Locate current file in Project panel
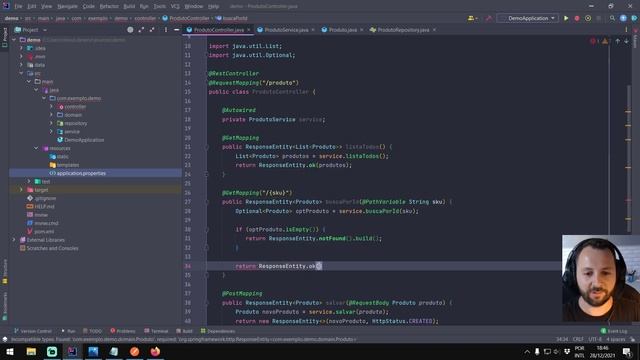Viewport: 640px width, 360px height. pos(130,30)
